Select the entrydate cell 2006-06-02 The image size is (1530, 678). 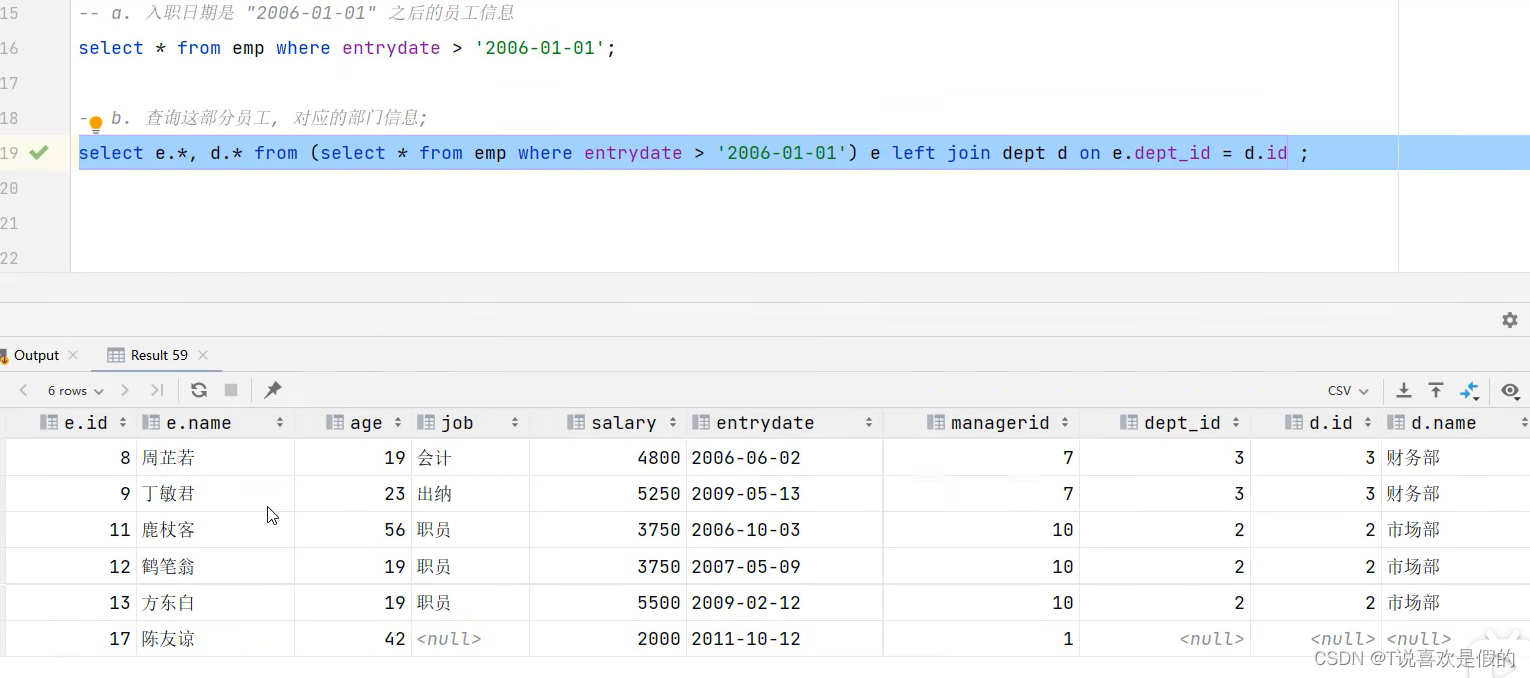coord(784,458)
